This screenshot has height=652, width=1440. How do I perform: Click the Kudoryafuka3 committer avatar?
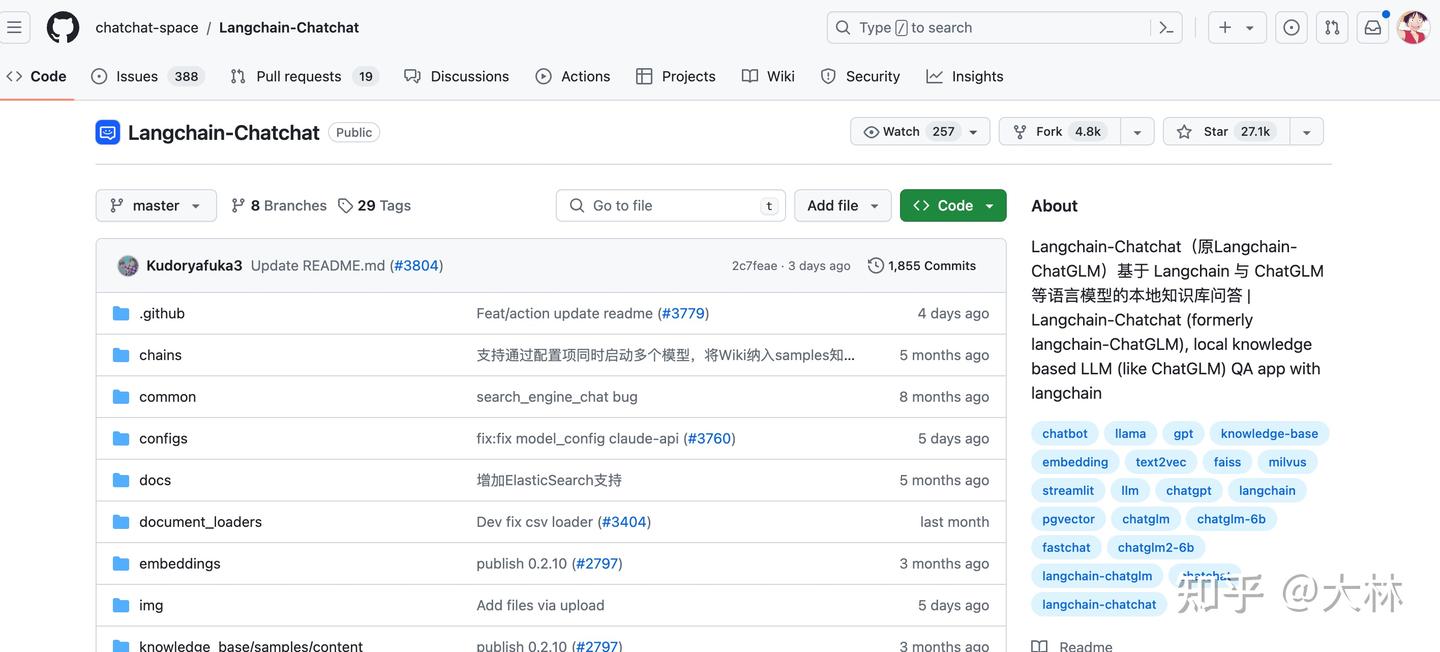point(128,266)
